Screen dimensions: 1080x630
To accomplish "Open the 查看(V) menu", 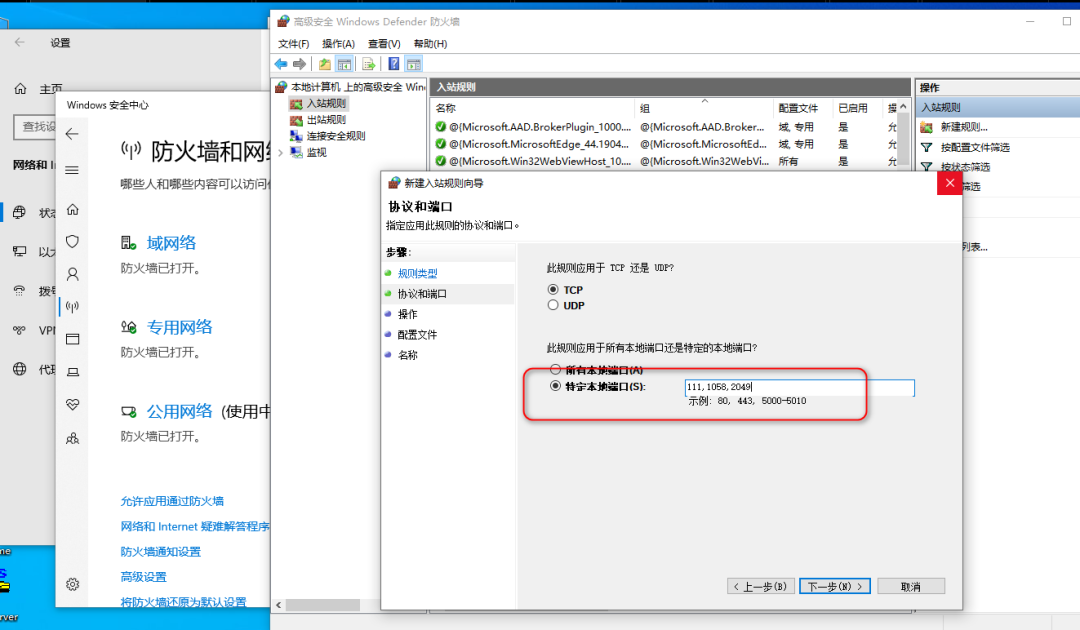I will 384,43.
